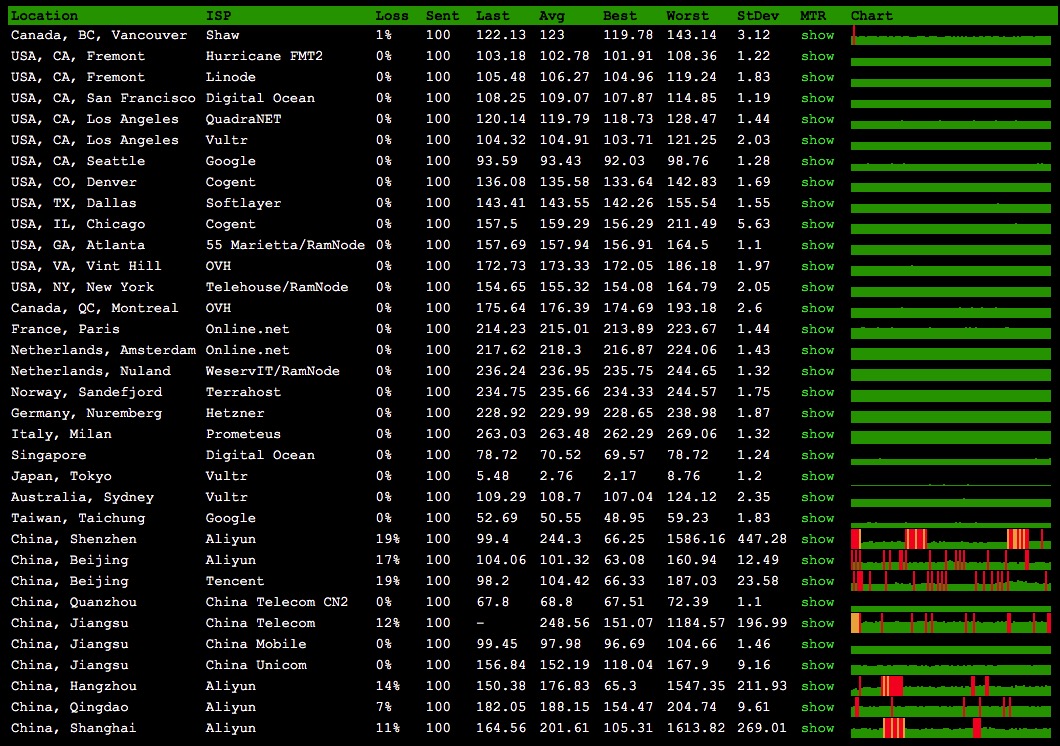
Task: Click the ISP column header
Action: tap(218, 15)
